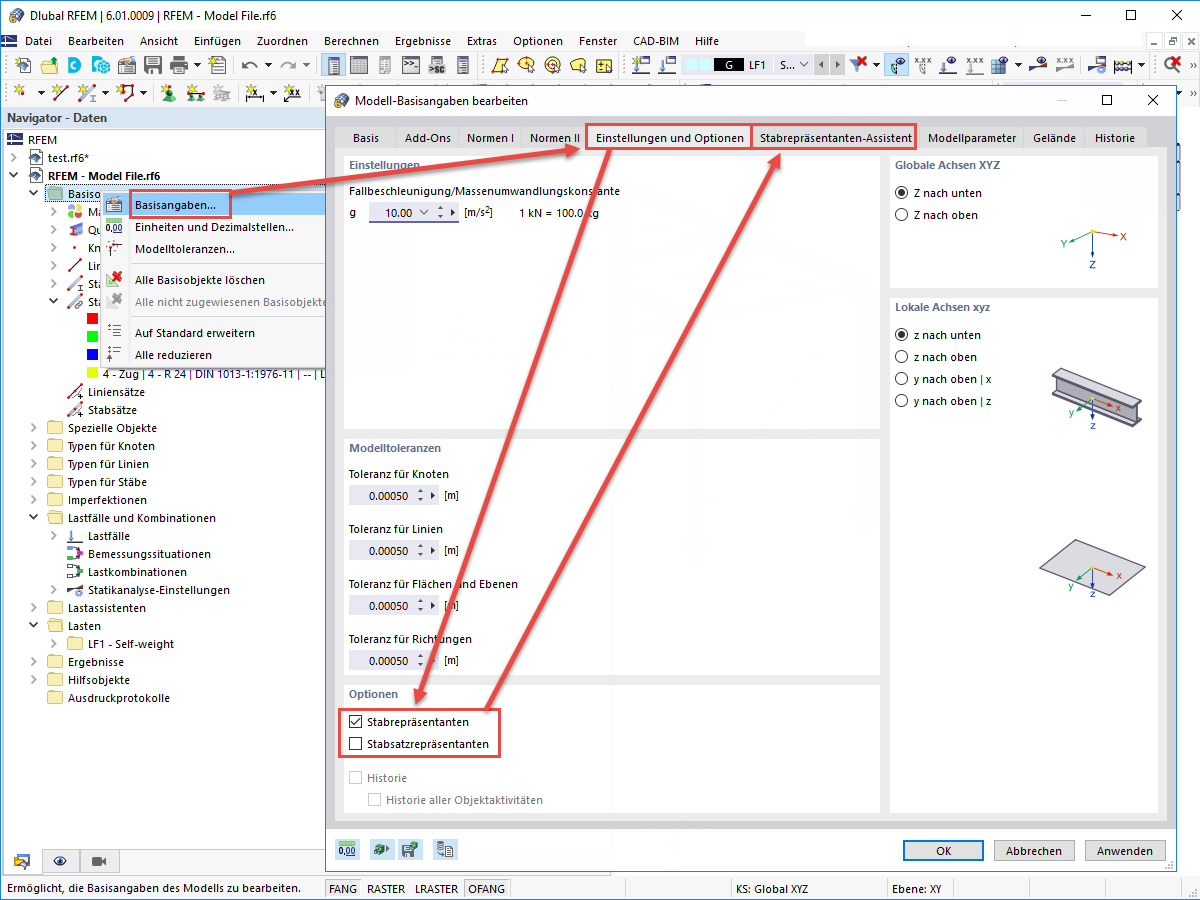Open Navigator Display eye tab
The image size is (1200, 900).
click(61, 861)
